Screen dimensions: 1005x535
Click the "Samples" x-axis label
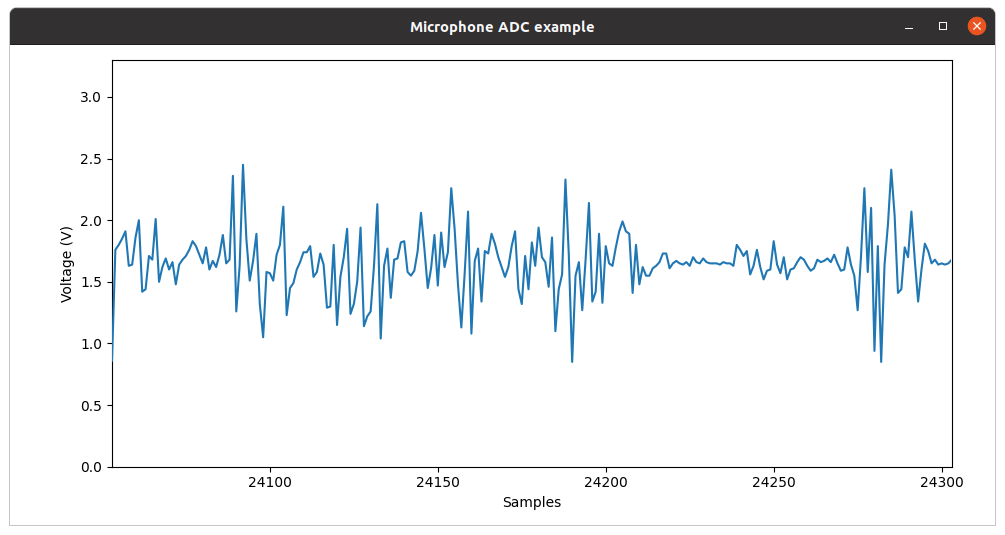coord(532,502)
